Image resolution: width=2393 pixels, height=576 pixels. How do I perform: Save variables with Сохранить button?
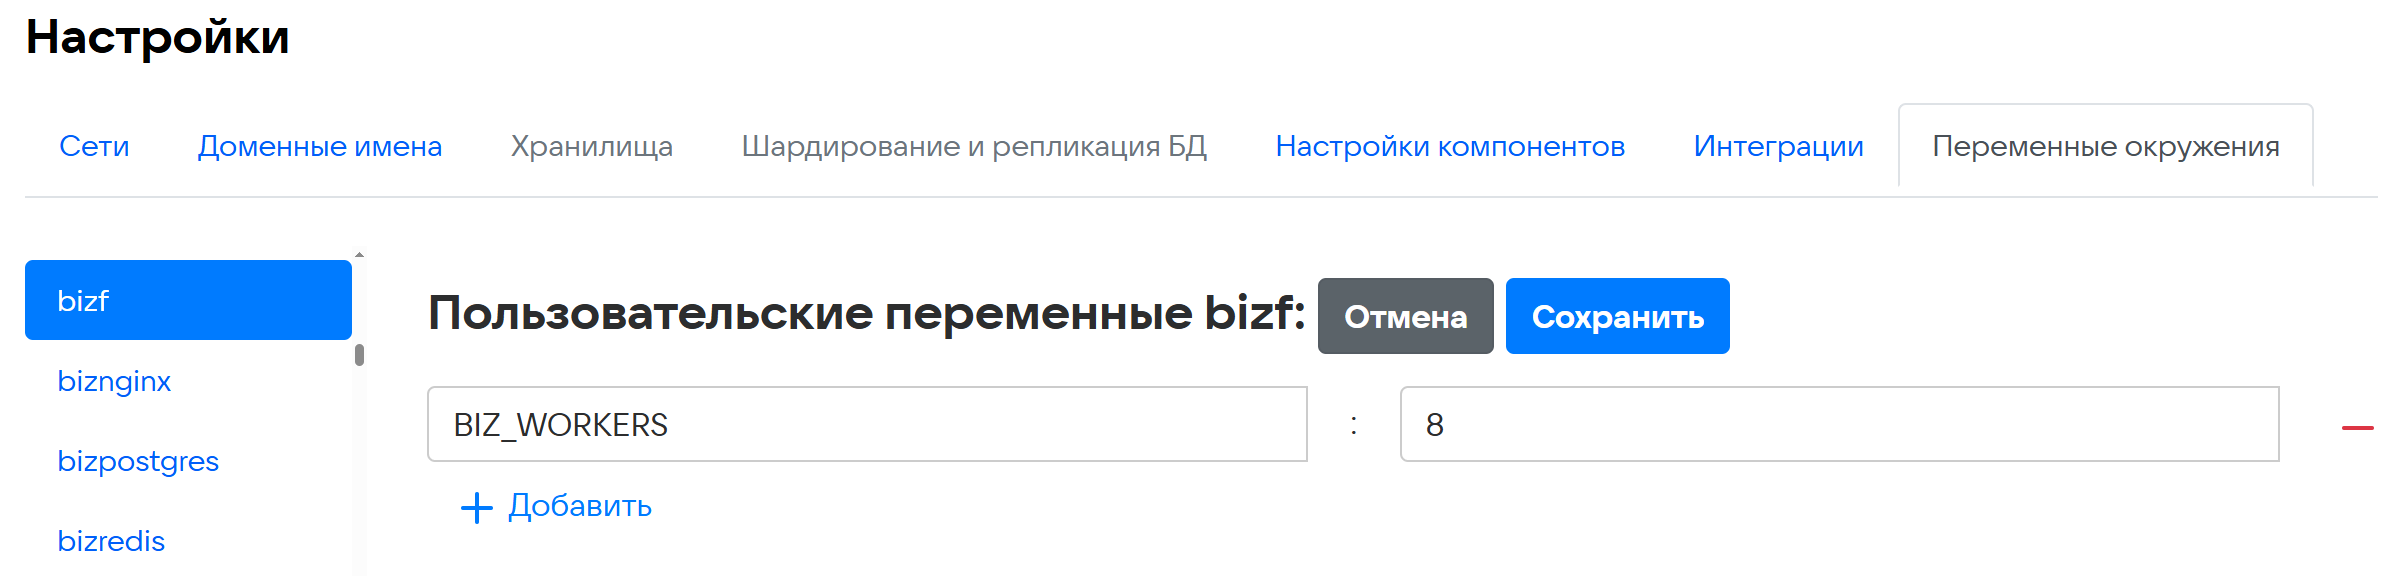pyautogui.click(x=1617, y=316)
